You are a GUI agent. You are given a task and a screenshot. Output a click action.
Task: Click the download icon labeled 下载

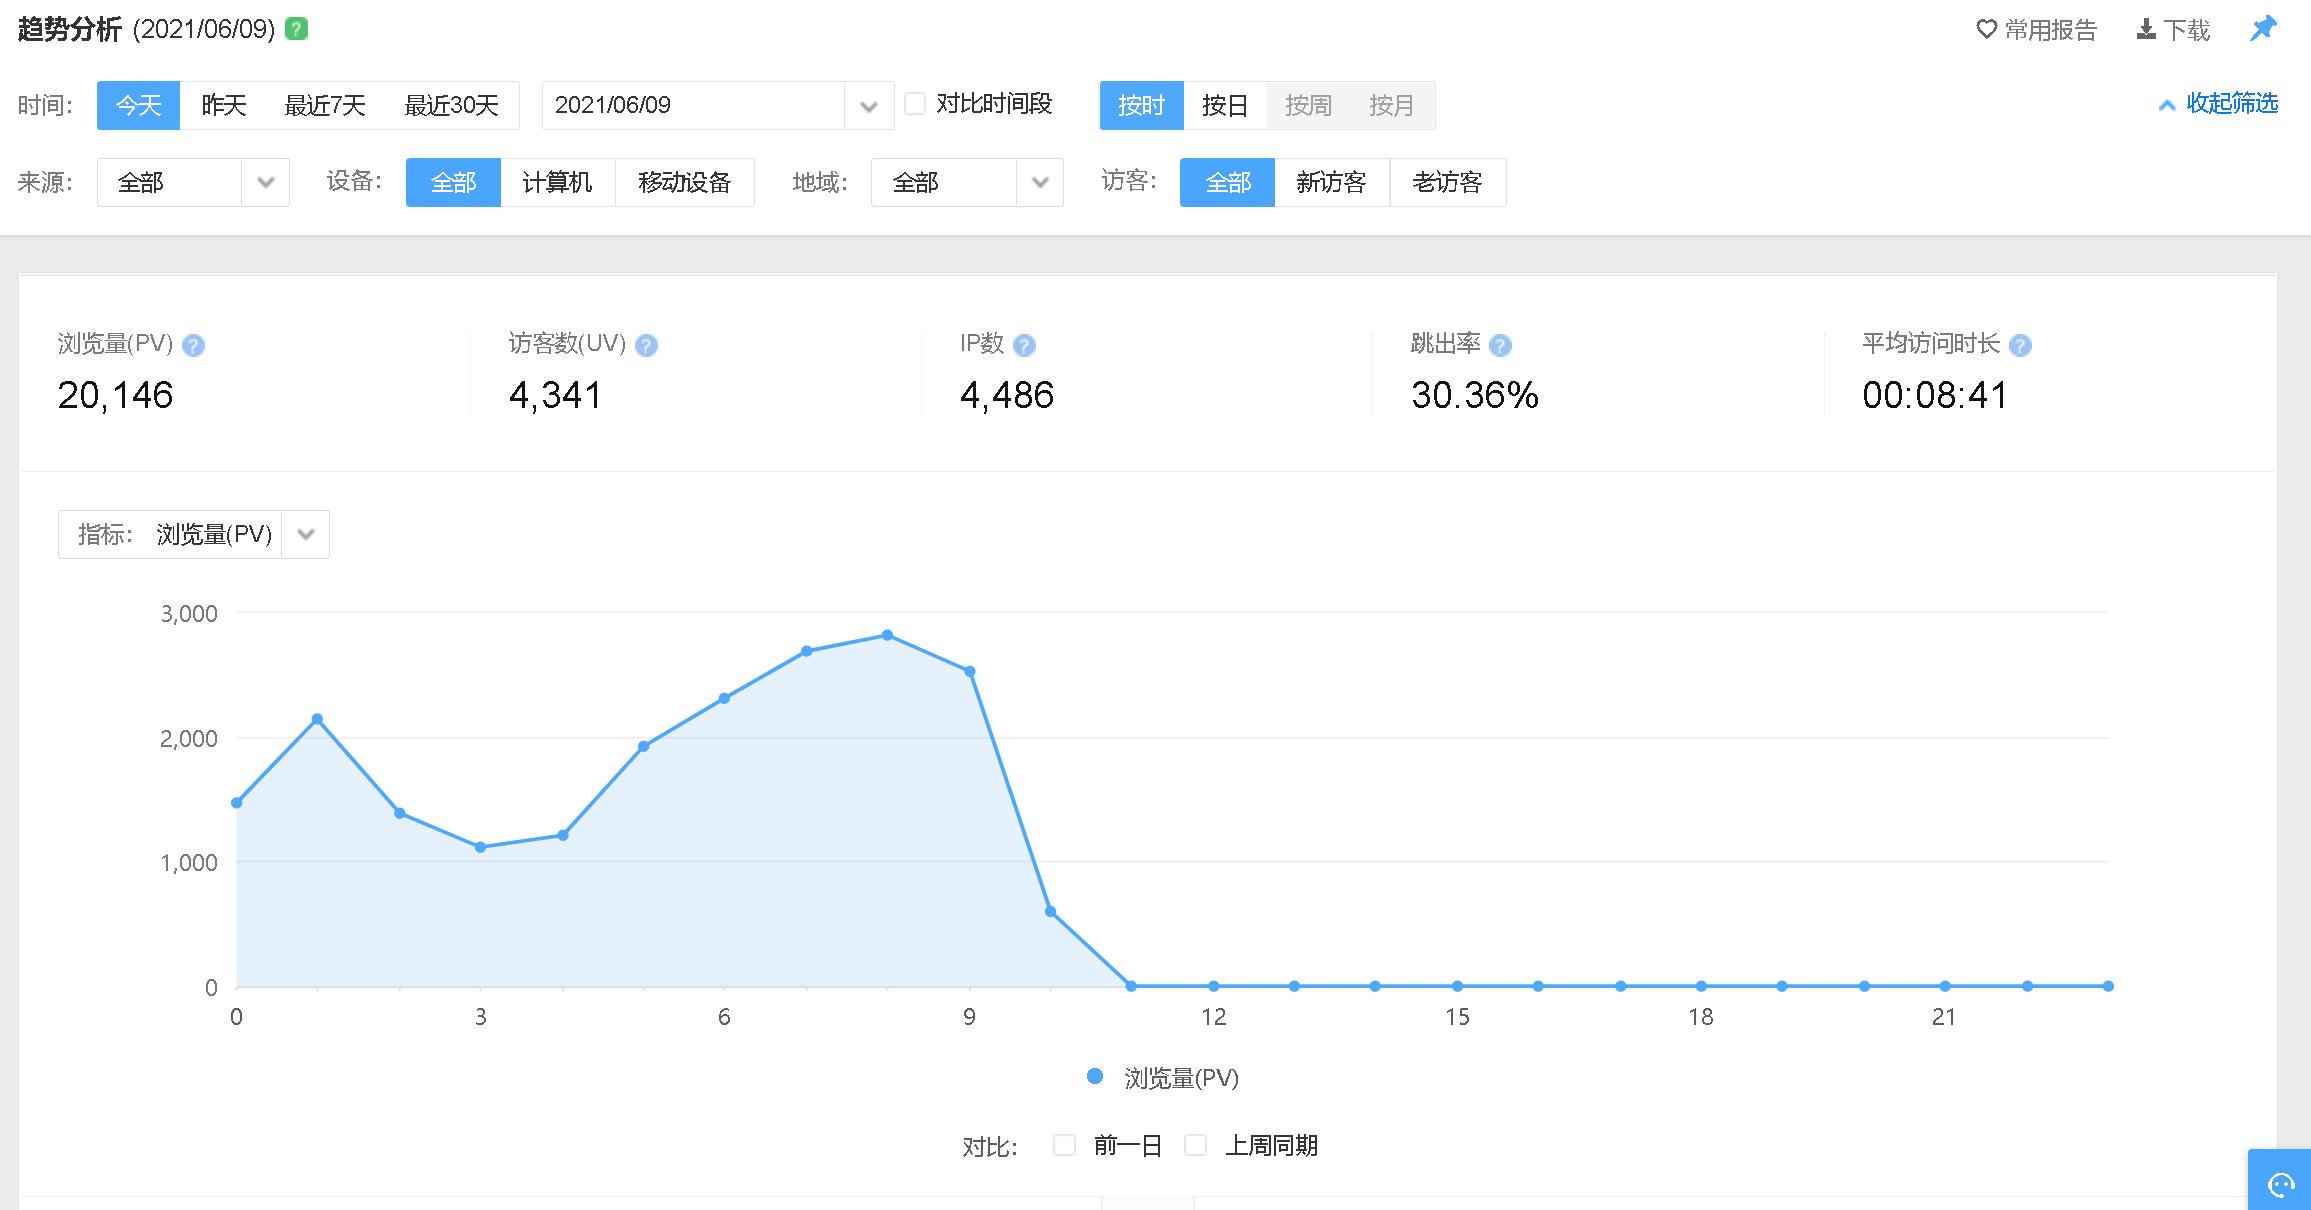click(2146, 30)
